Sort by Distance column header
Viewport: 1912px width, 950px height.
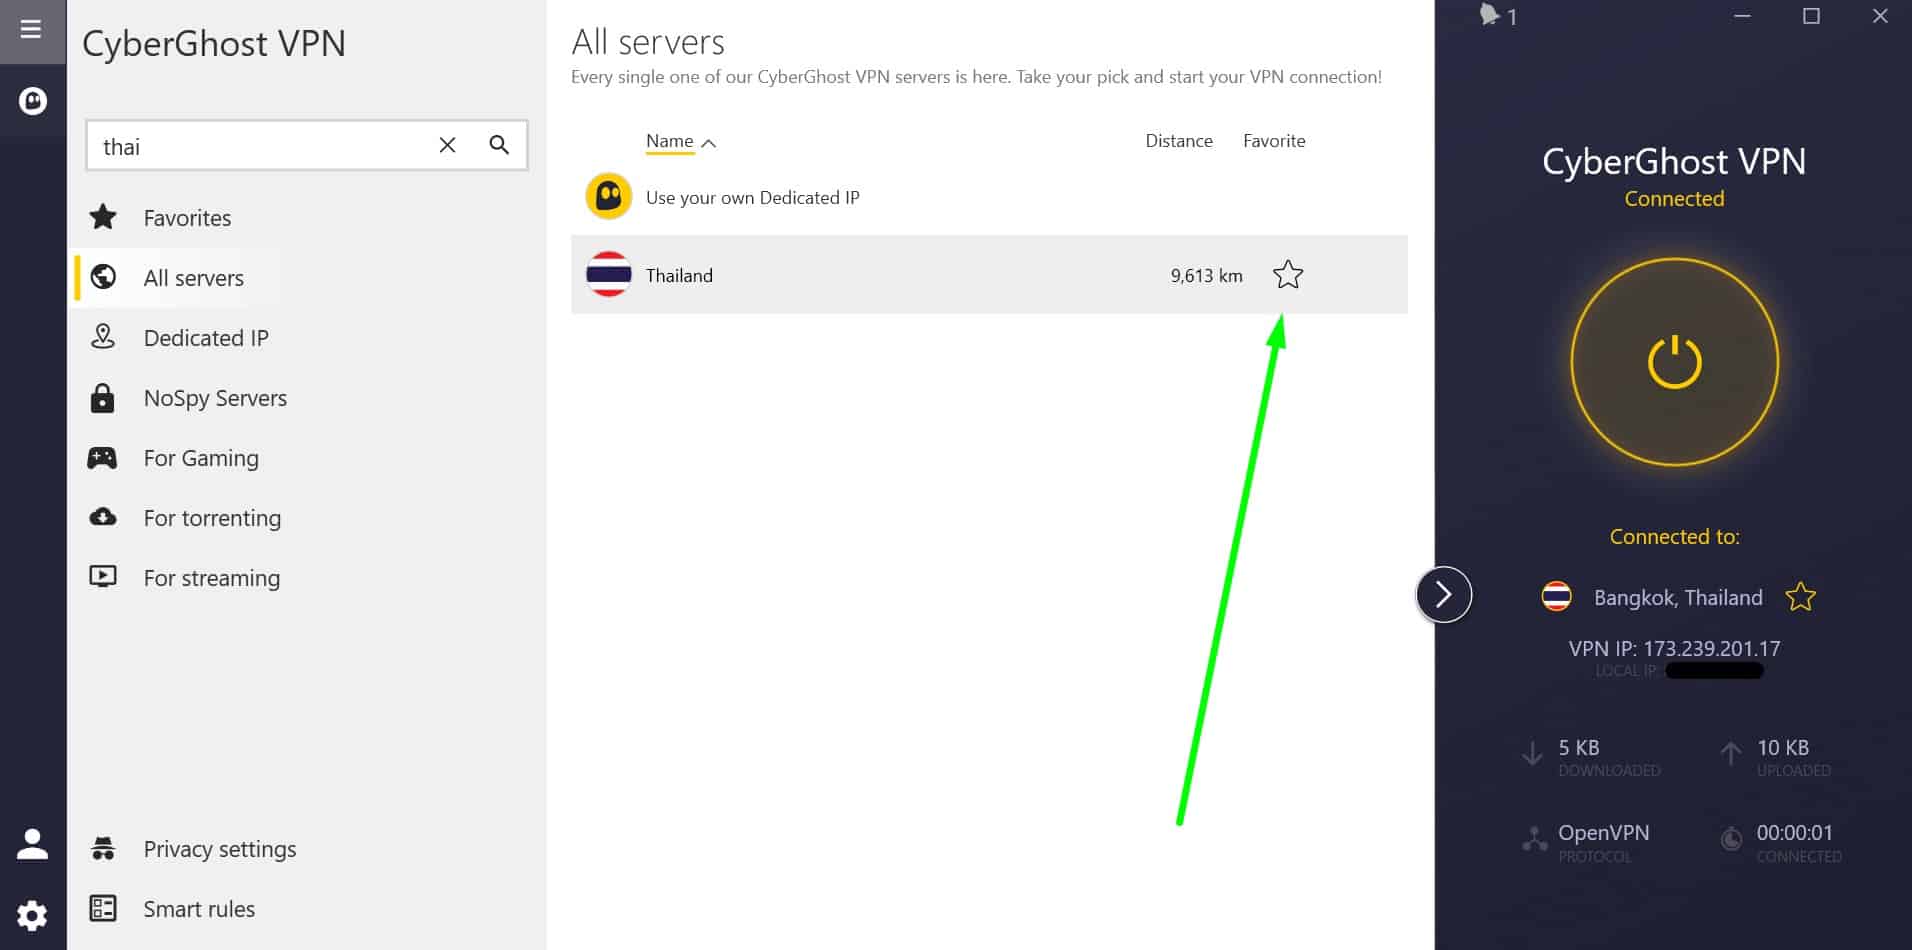(1179, 141)
